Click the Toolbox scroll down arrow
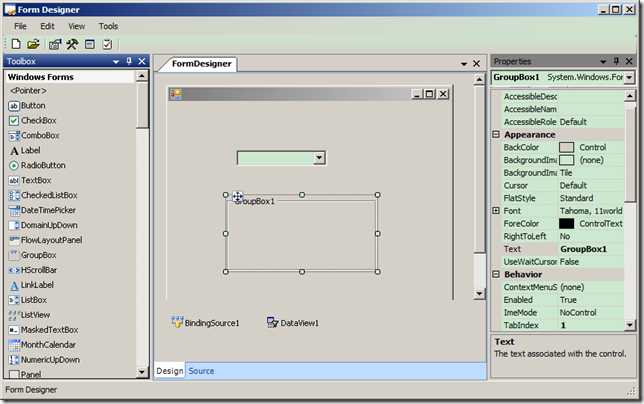This screenshot has height=404, width=644. tap(142, 372)
